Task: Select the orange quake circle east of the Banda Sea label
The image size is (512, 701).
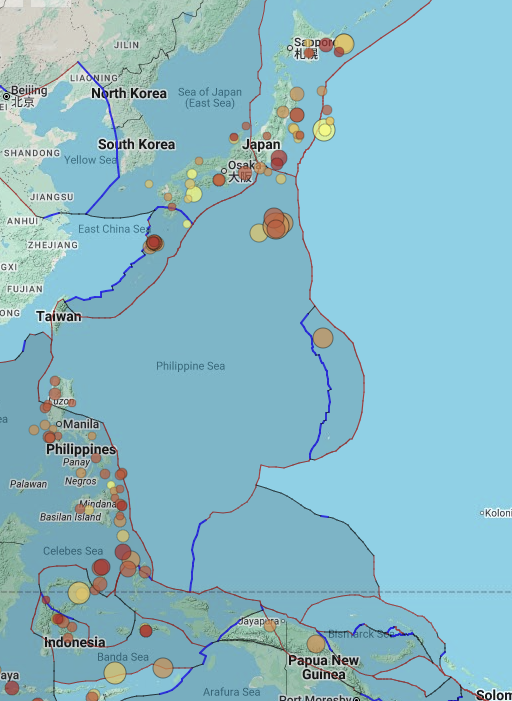Action: 163,668
